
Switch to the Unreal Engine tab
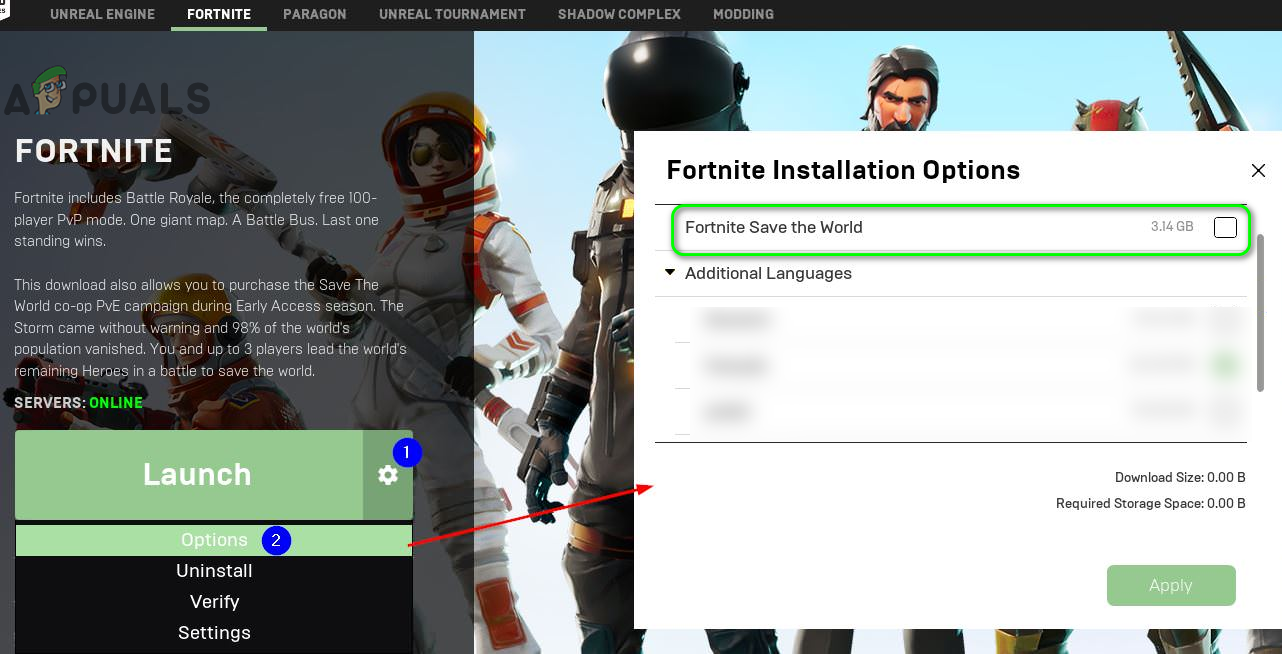coord(102,14)
